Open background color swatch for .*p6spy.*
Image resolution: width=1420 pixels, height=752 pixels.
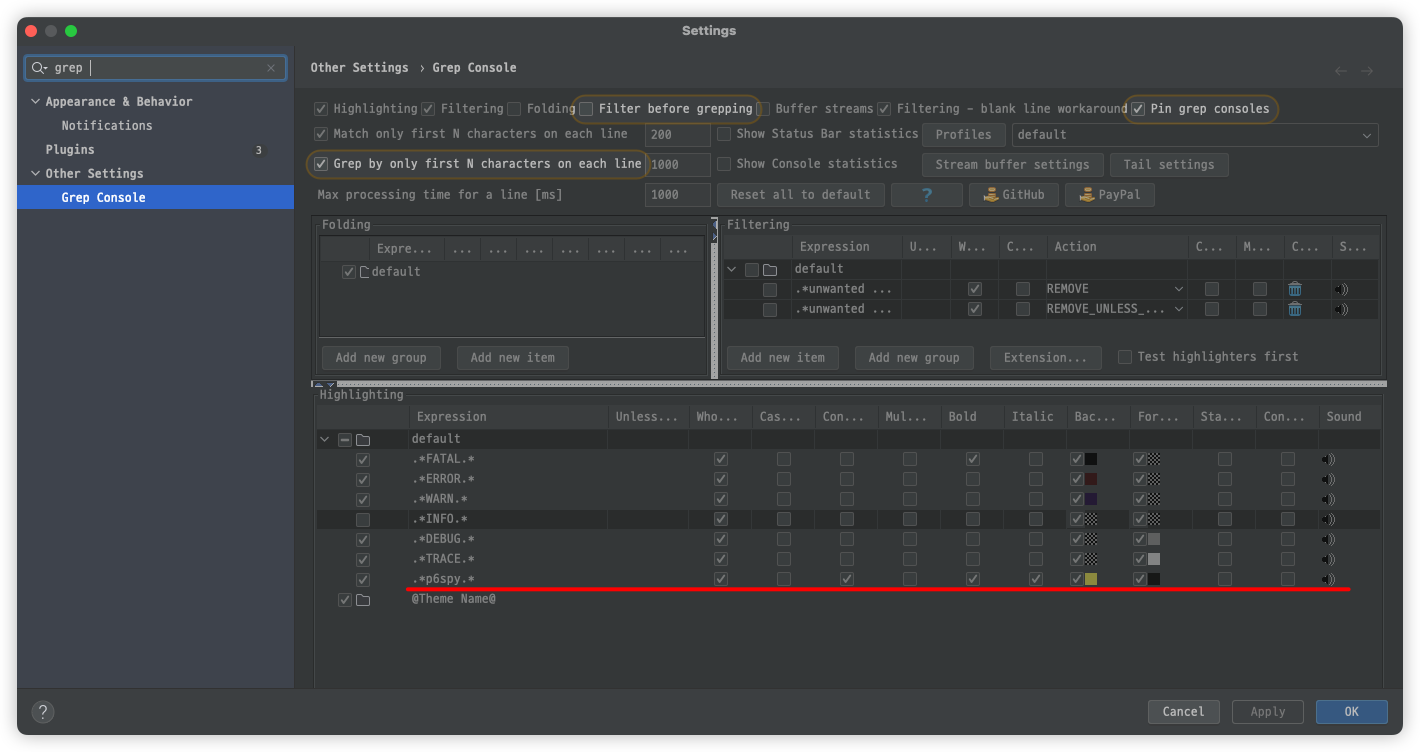(x=1091, y=579)
